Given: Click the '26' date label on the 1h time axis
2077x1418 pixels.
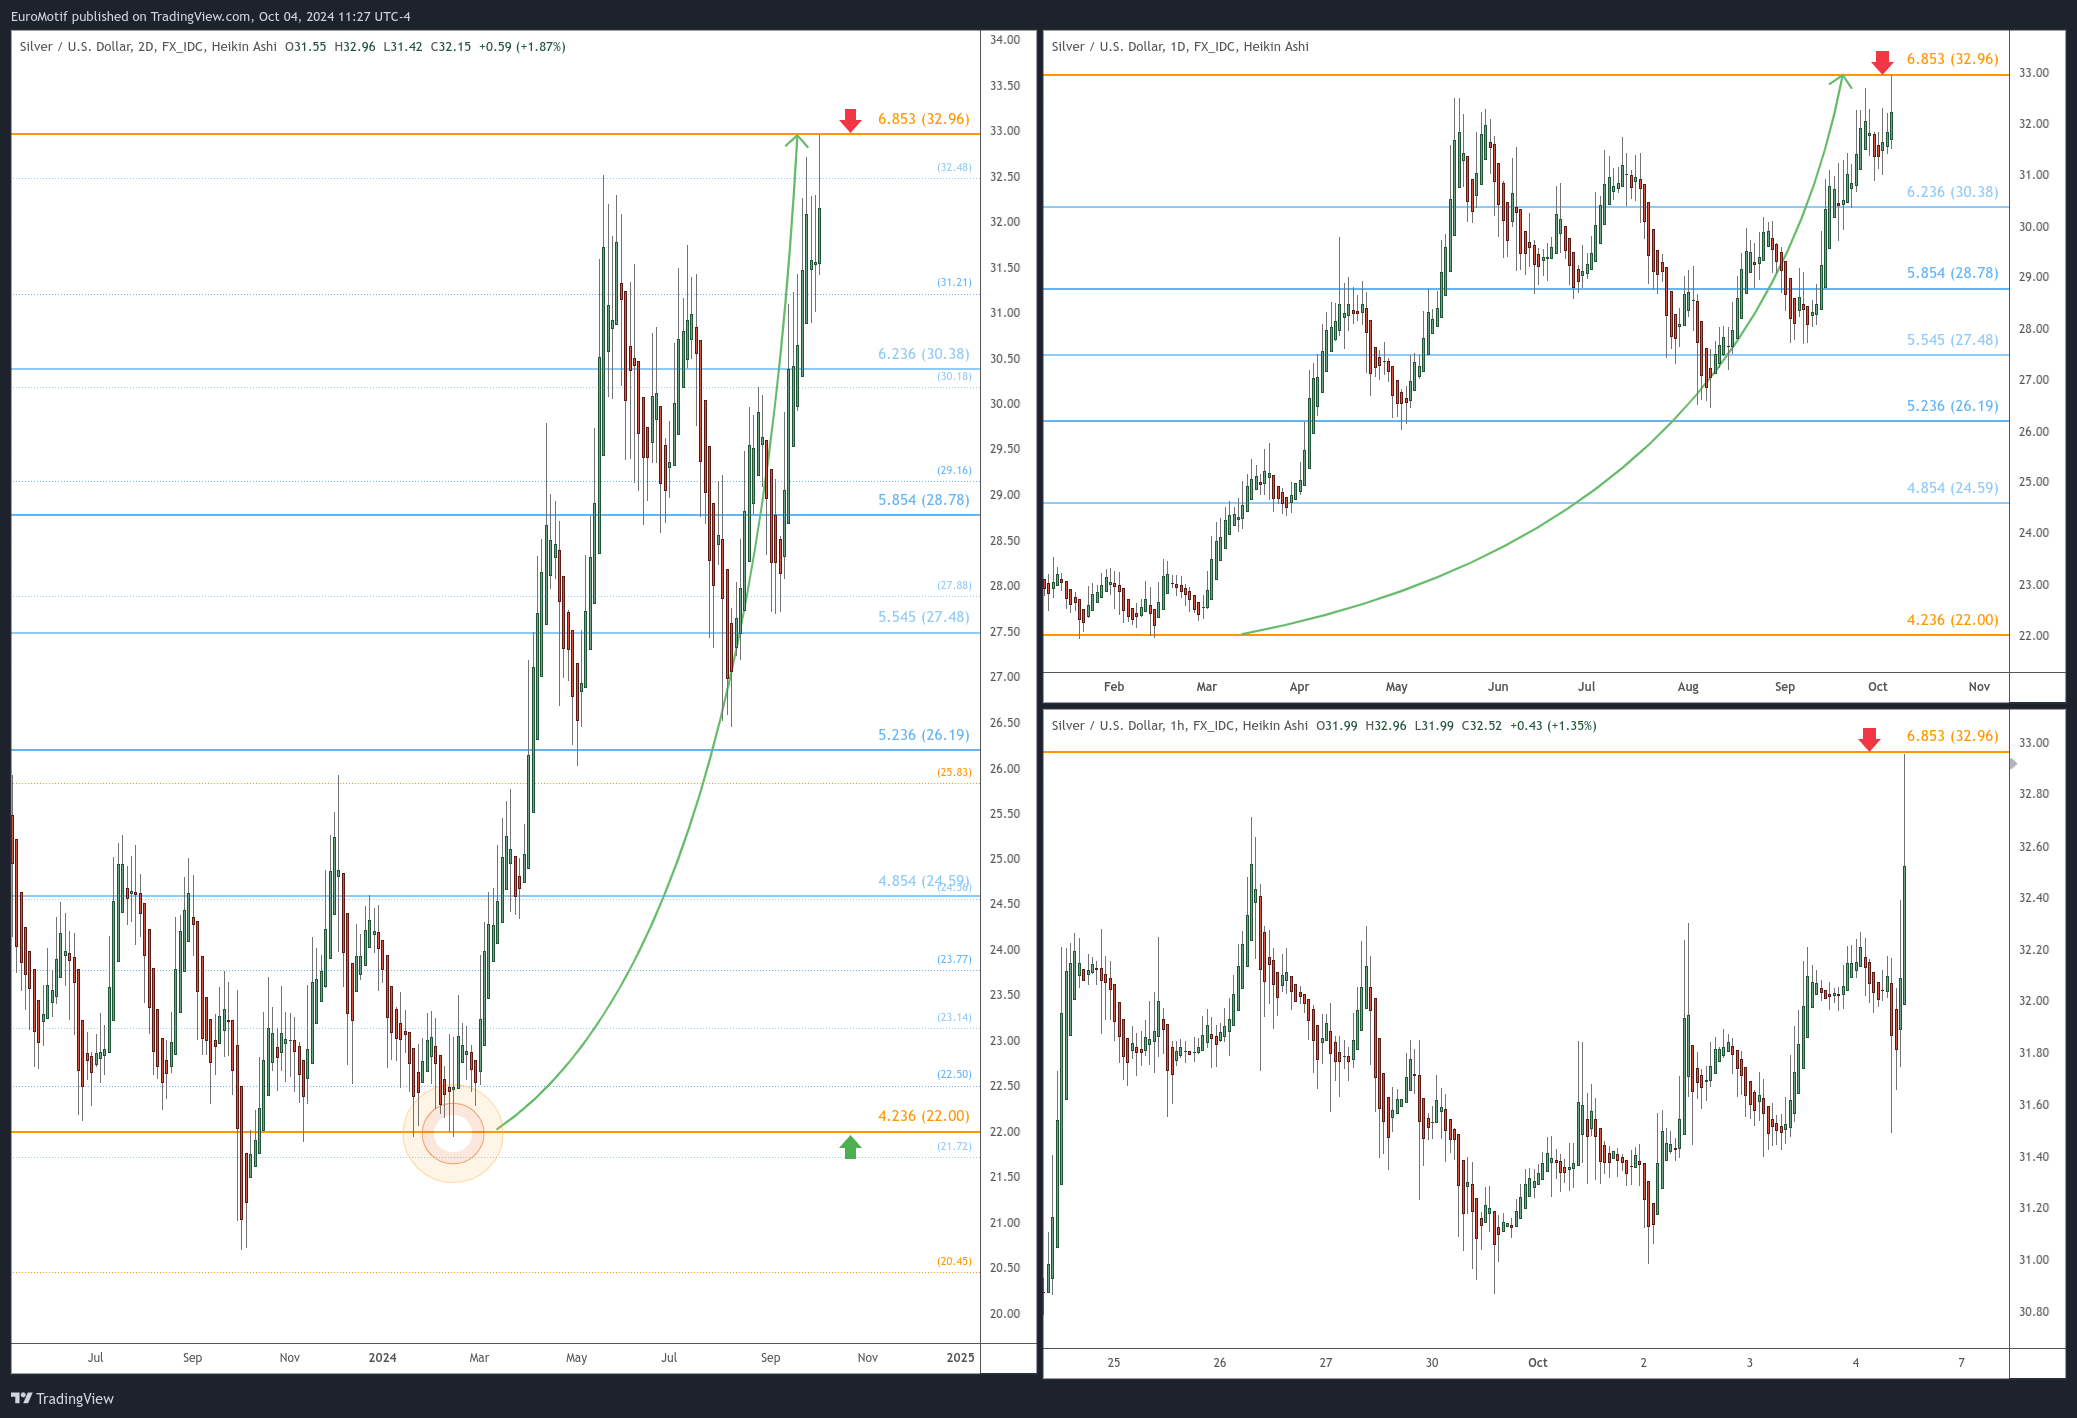Looking at the screenshot, I should [x=1220, y=1363].
